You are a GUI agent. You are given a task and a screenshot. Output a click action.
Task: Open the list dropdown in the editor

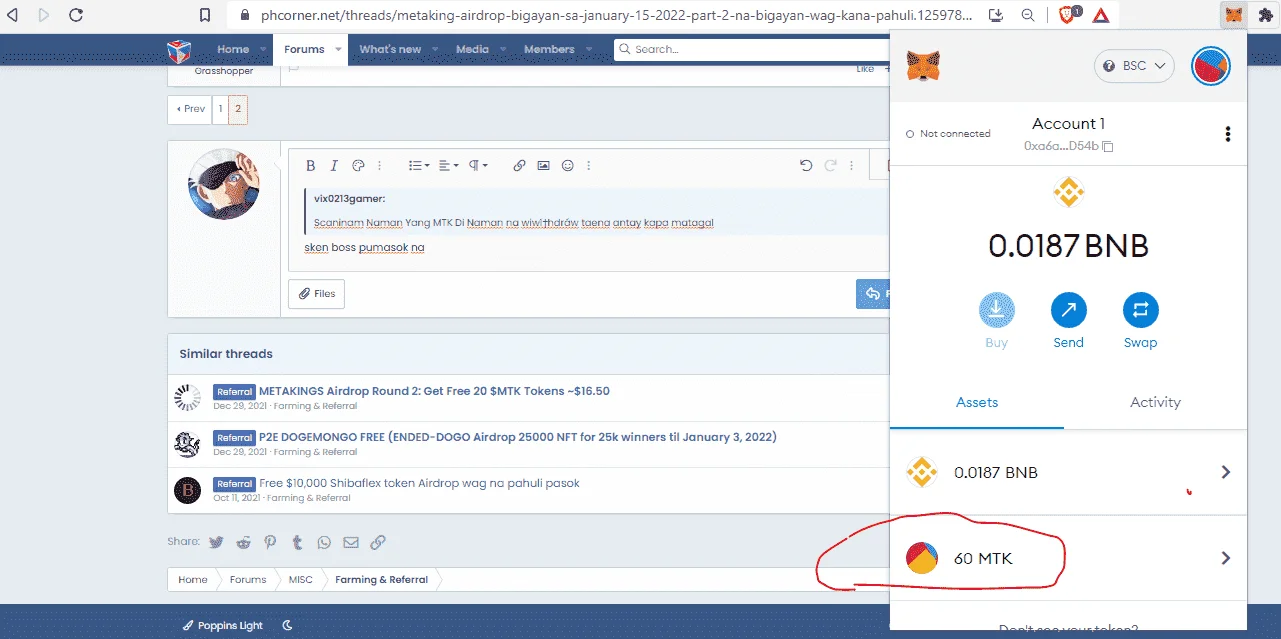[419, 165]
